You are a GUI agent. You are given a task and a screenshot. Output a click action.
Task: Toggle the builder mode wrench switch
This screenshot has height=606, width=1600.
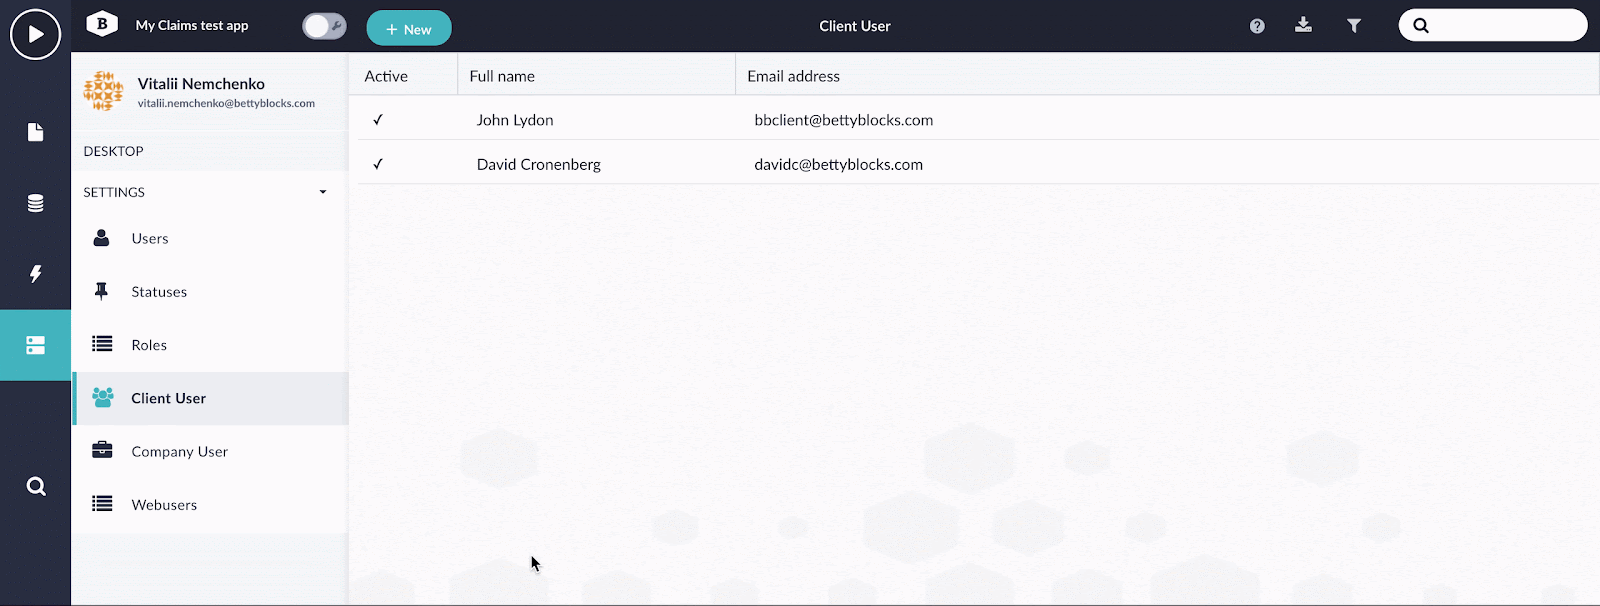click(x=324, y=26)
